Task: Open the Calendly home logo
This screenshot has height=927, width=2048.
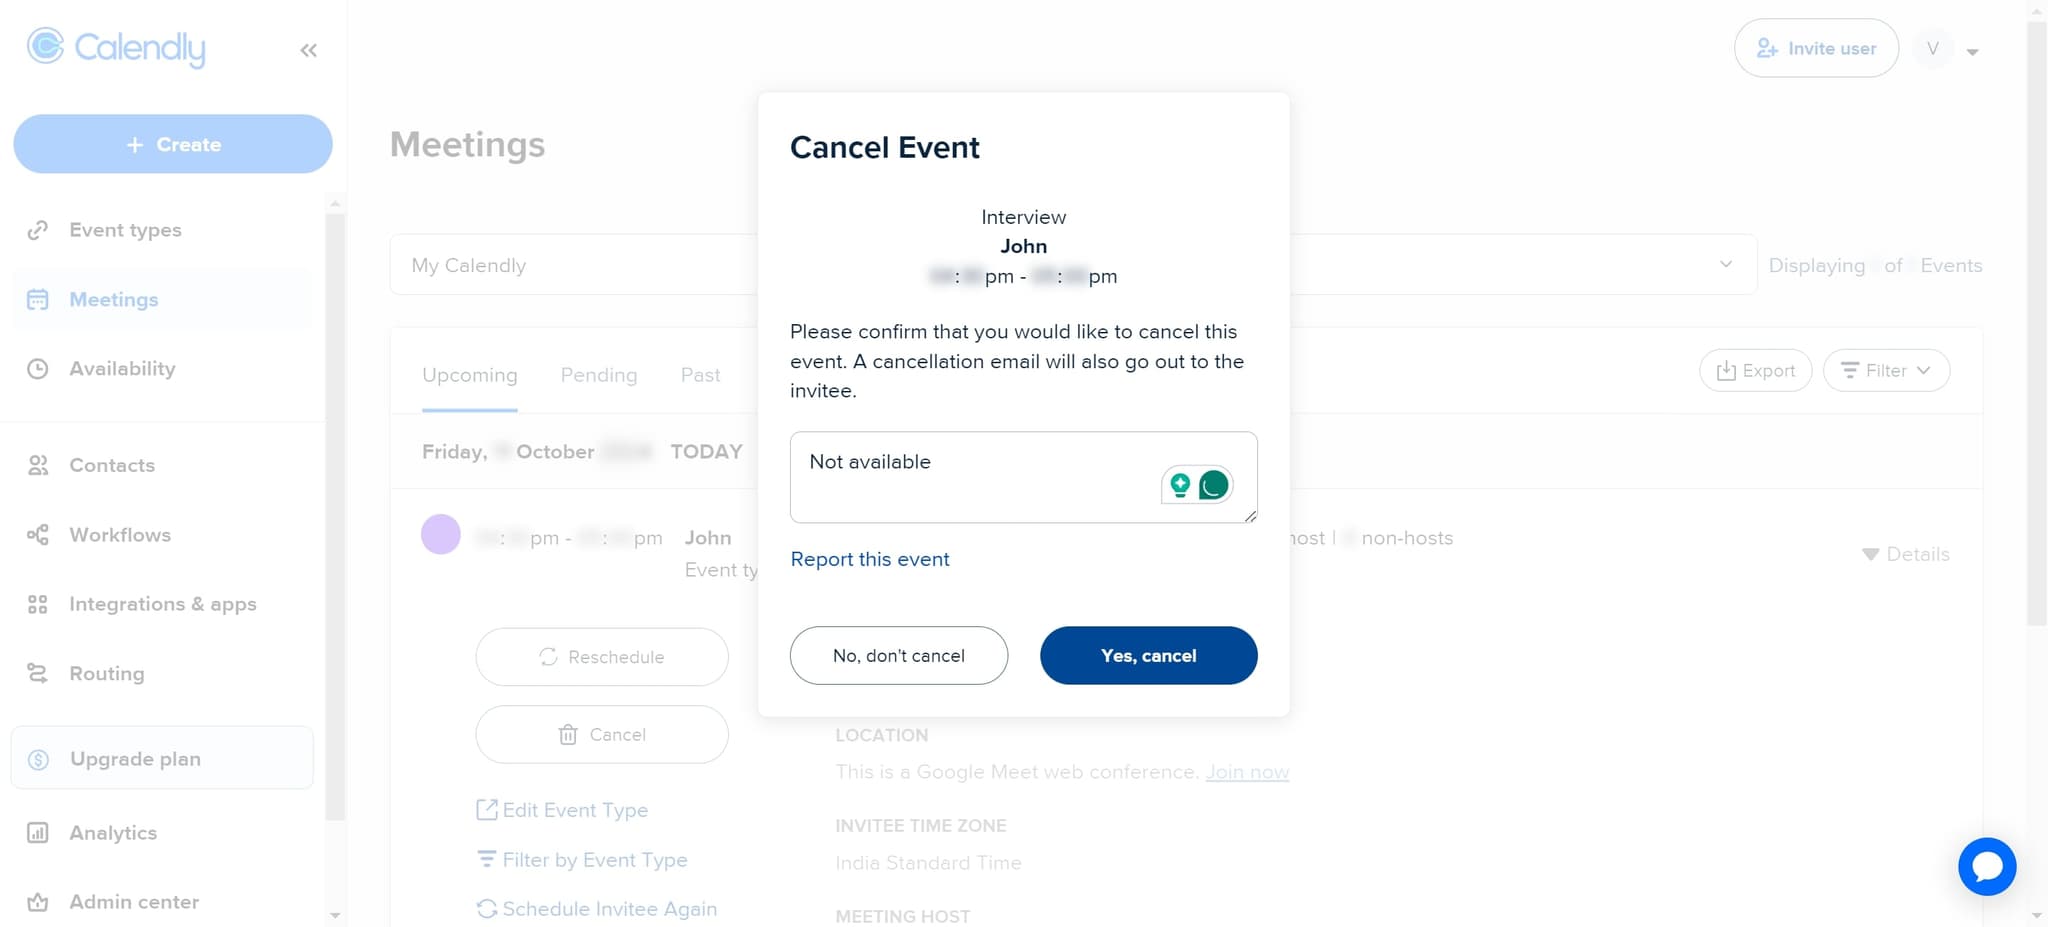Action: tap(115, 48)
